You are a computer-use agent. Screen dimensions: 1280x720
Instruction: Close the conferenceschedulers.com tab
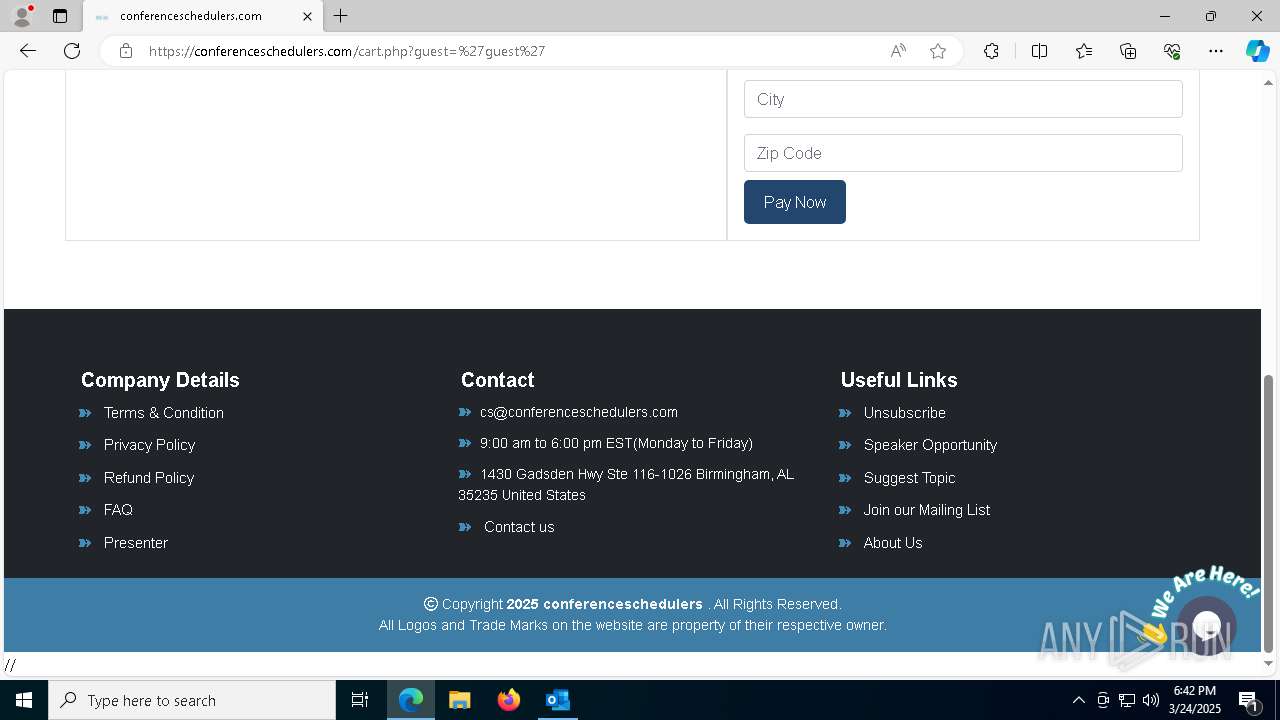coord(307,16)
